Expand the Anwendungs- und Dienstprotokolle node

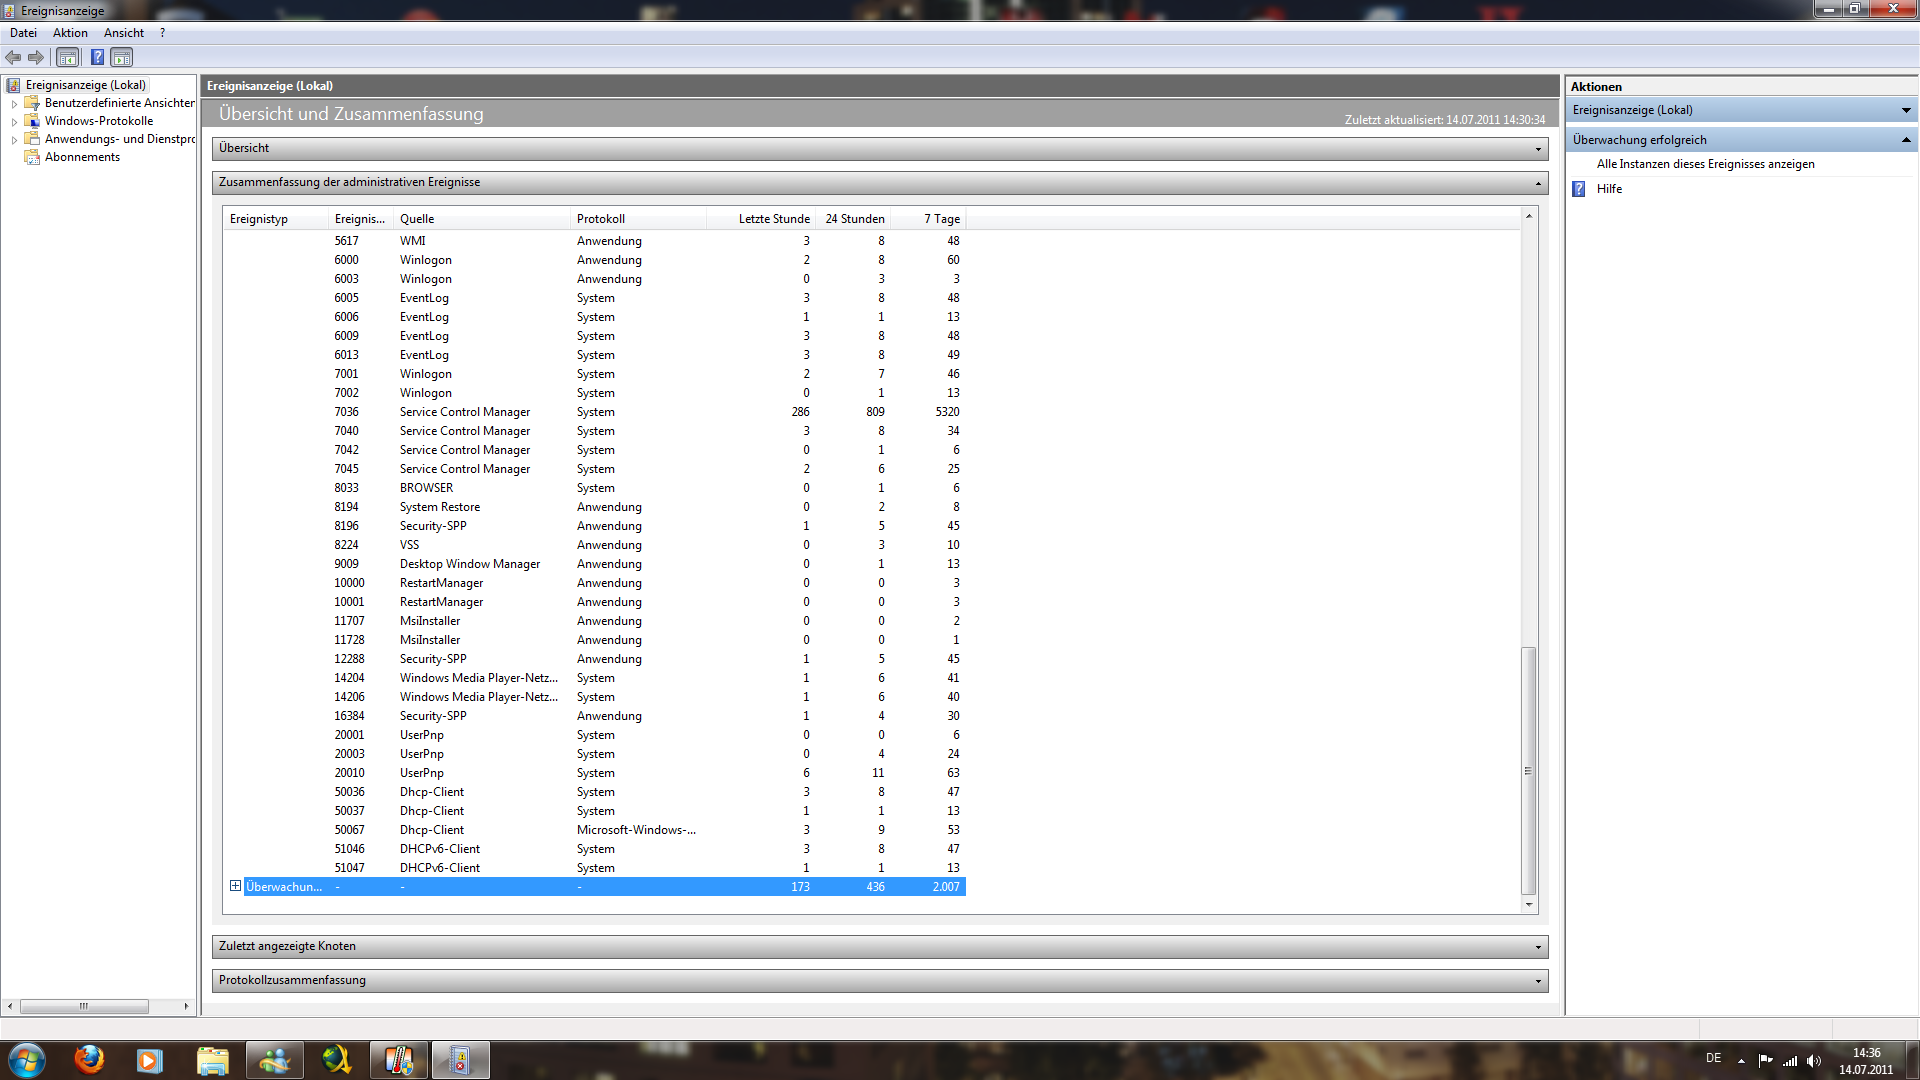tap(14, 140)
